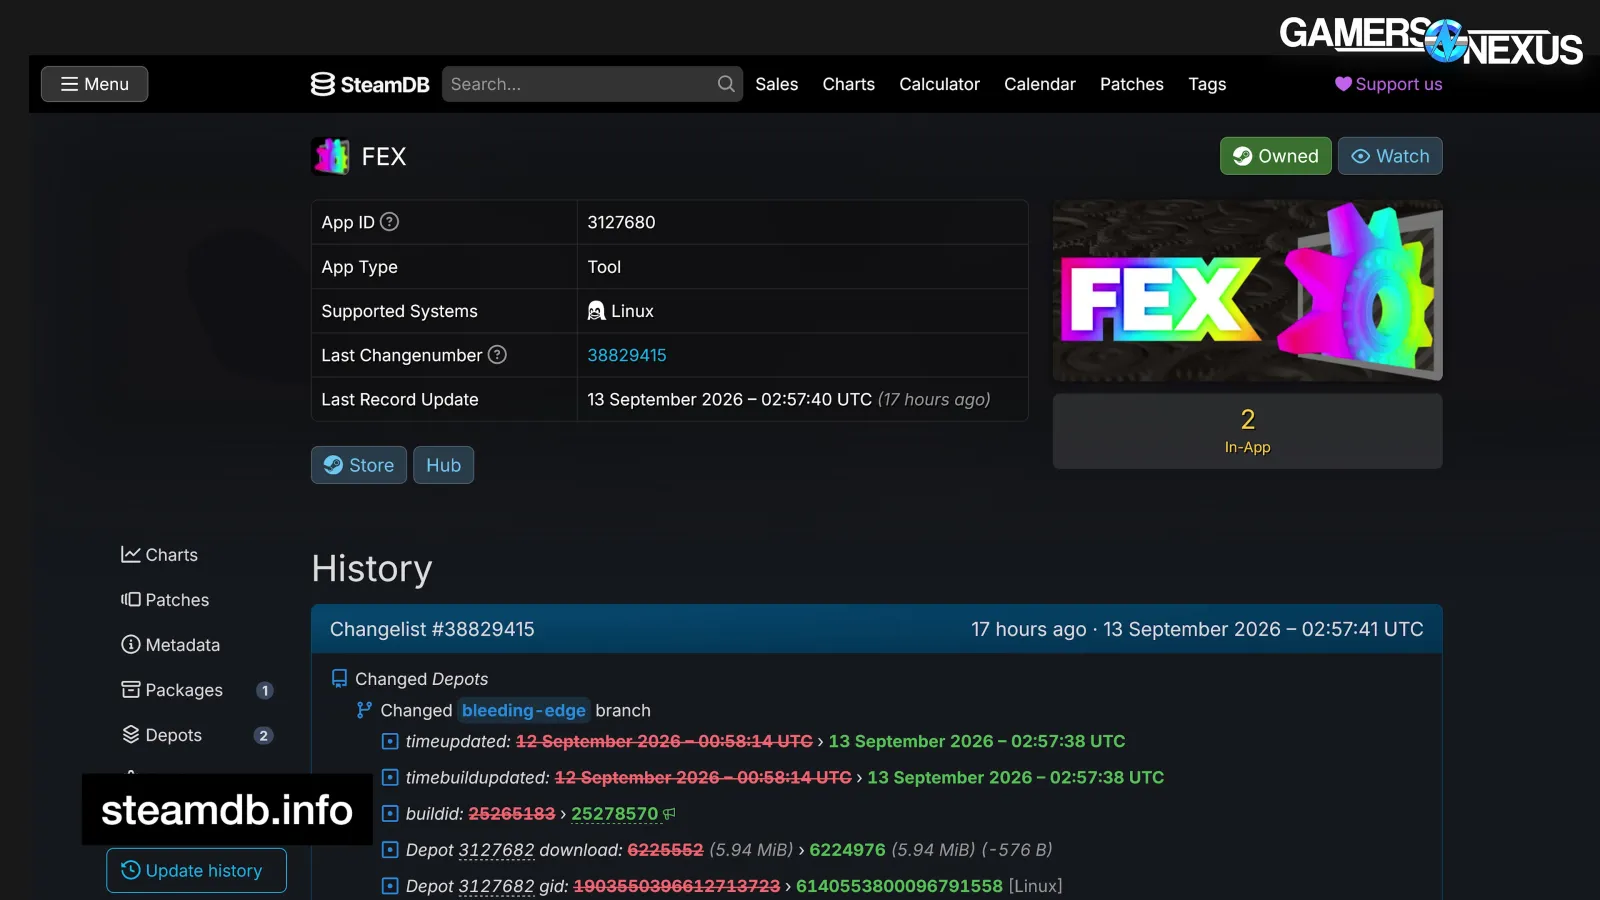Go to SteamDB home logo
Image resolution: width=1600 pixels, height=900 pixels.
click(370, 84)
